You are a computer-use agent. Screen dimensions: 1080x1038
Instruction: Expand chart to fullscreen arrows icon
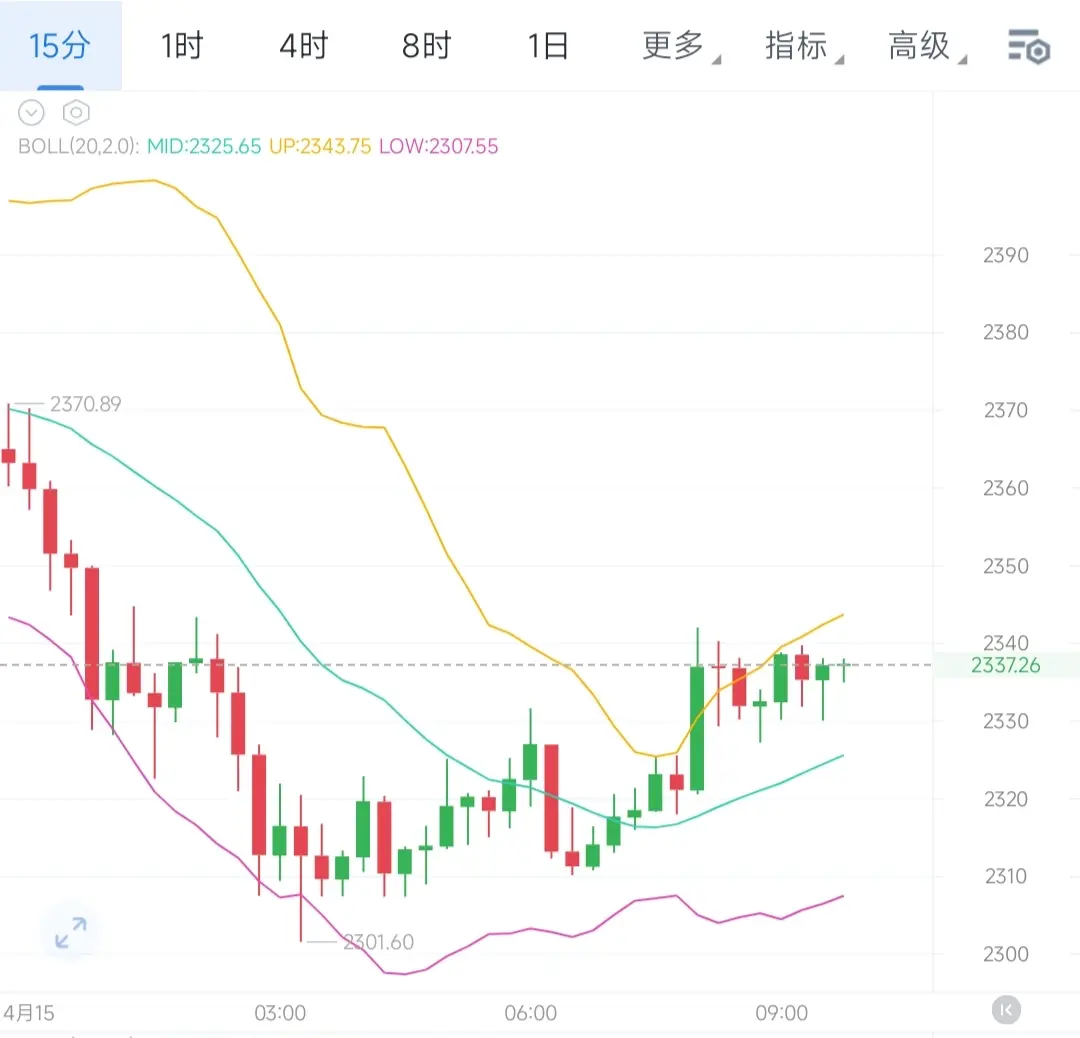(x=70, y=933)
